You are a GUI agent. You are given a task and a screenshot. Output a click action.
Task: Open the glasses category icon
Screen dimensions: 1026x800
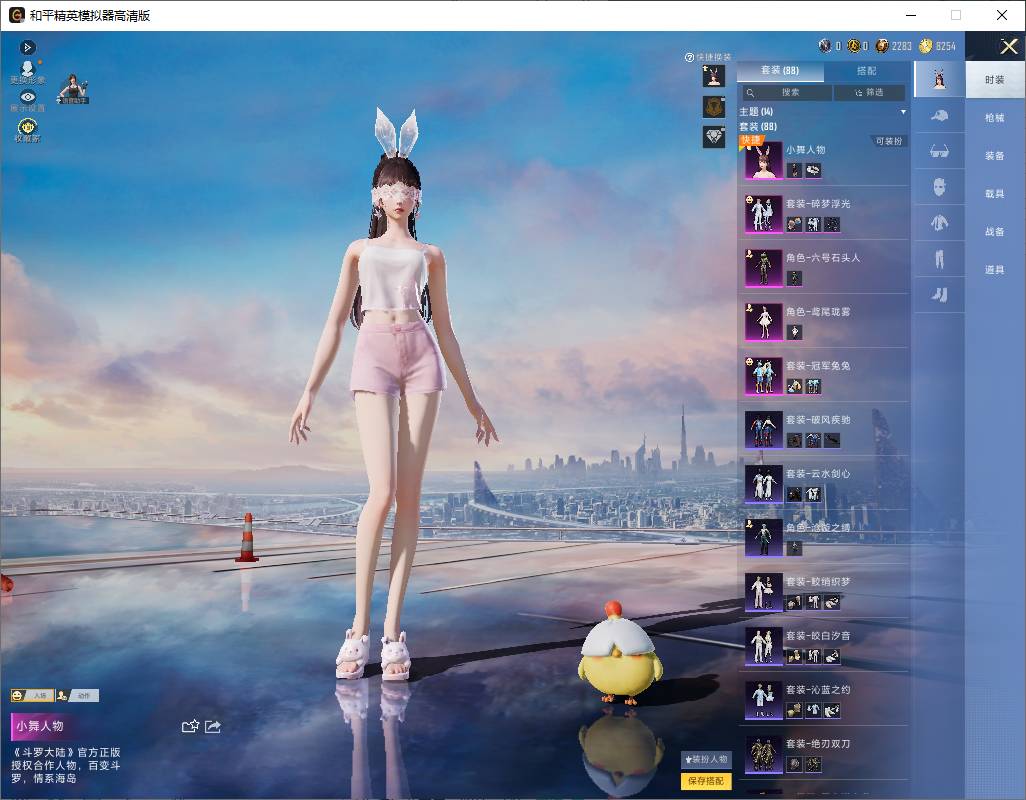point(939,152)
